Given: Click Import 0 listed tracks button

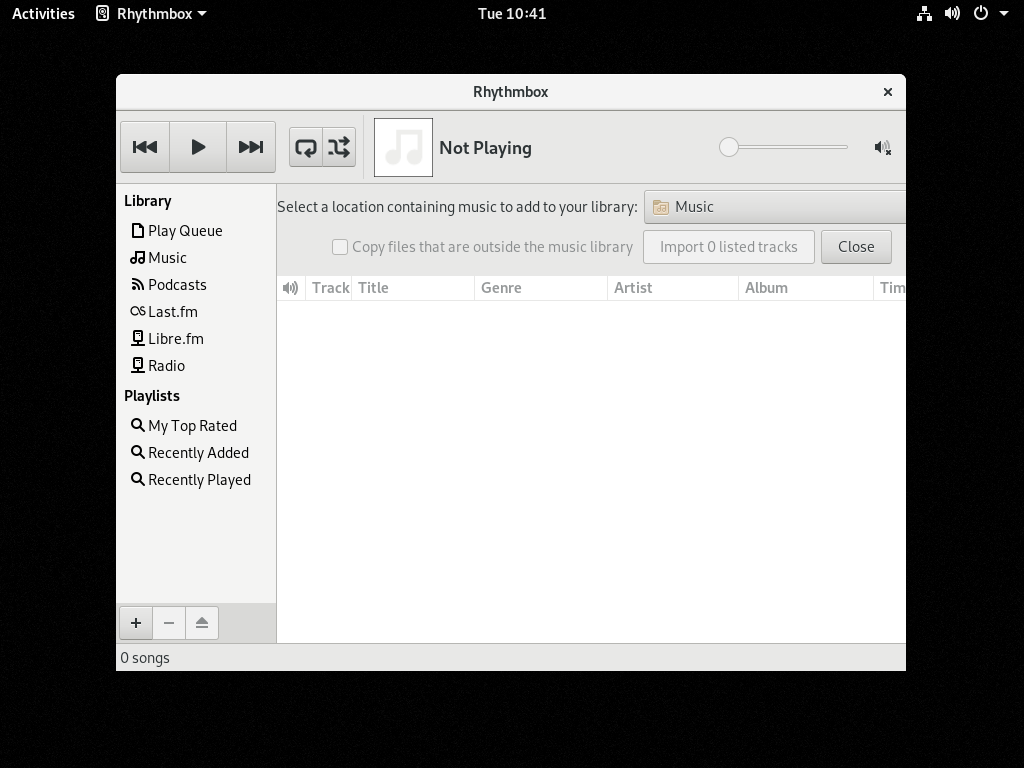Looking at the screenshot, I should [729, 247].
